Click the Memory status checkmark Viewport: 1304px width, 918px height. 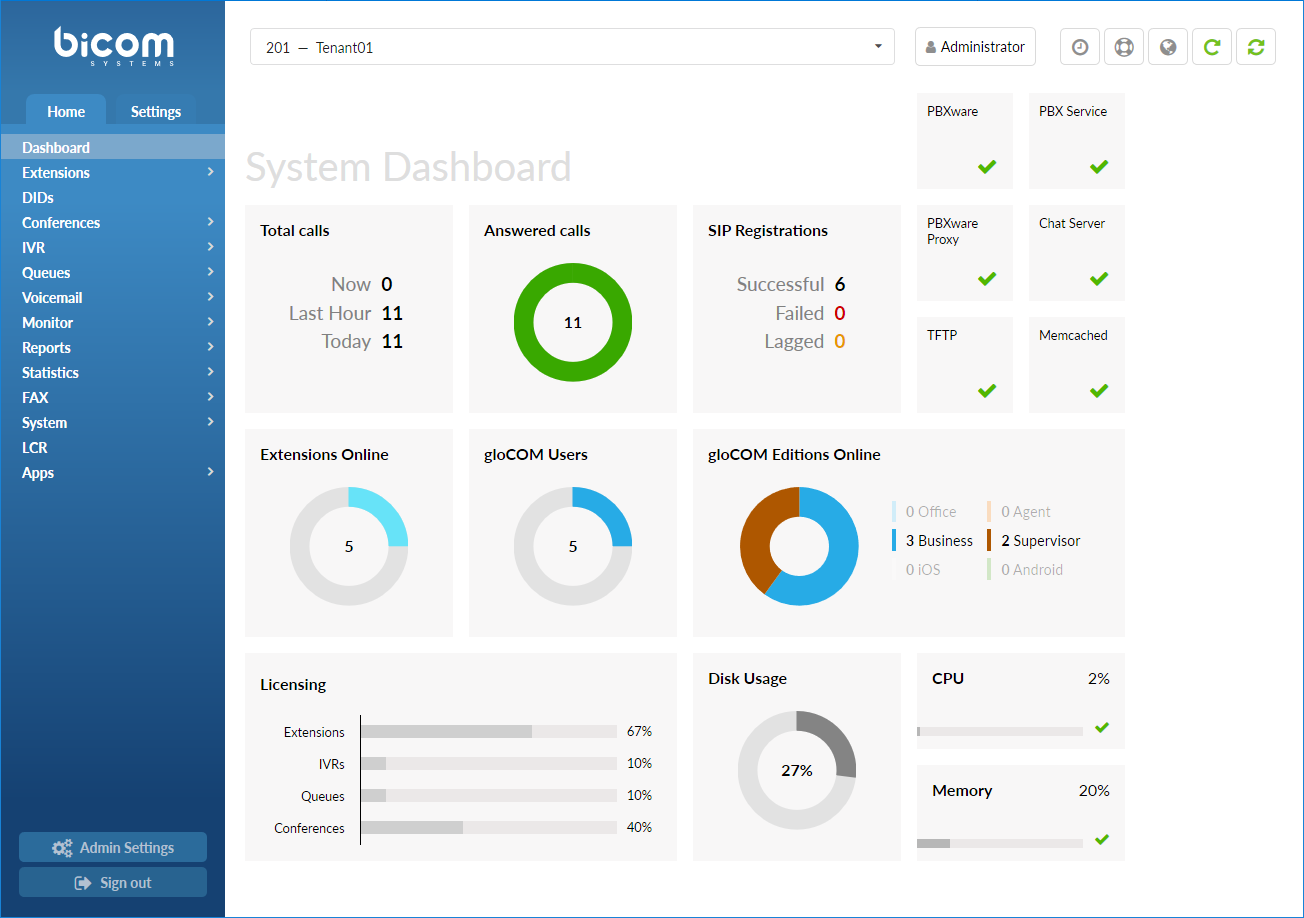(x=1102, y=840)
